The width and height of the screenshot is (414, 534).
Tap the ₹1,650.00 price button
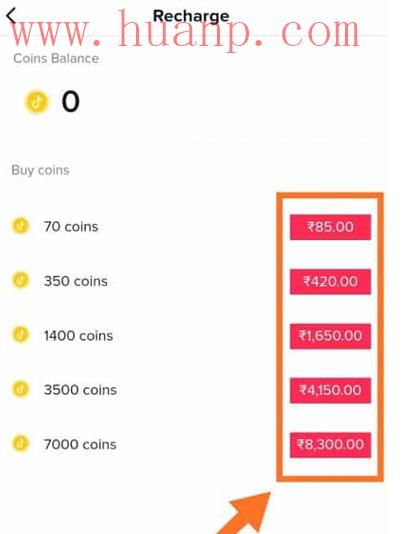[x=330, y=336]
